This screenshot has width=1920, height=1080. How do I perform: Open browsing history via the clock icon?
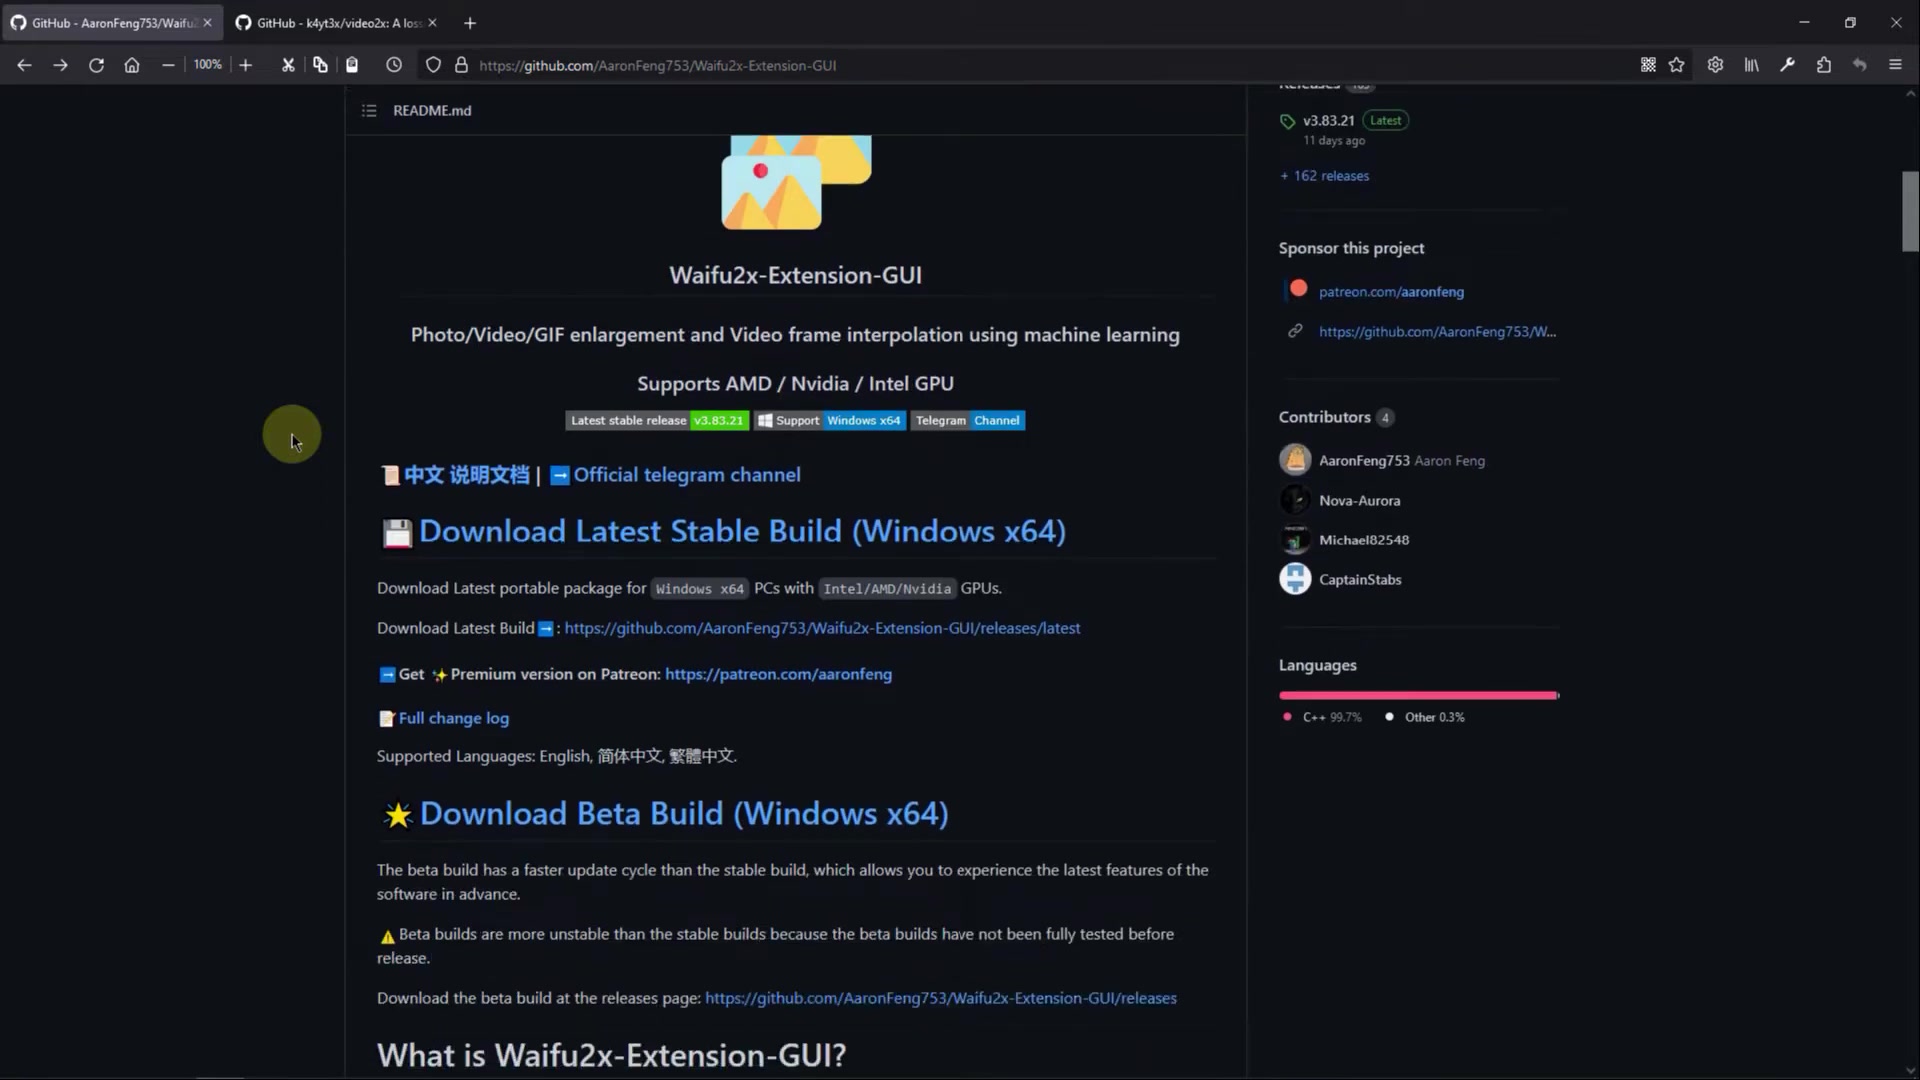coord(393,65)
